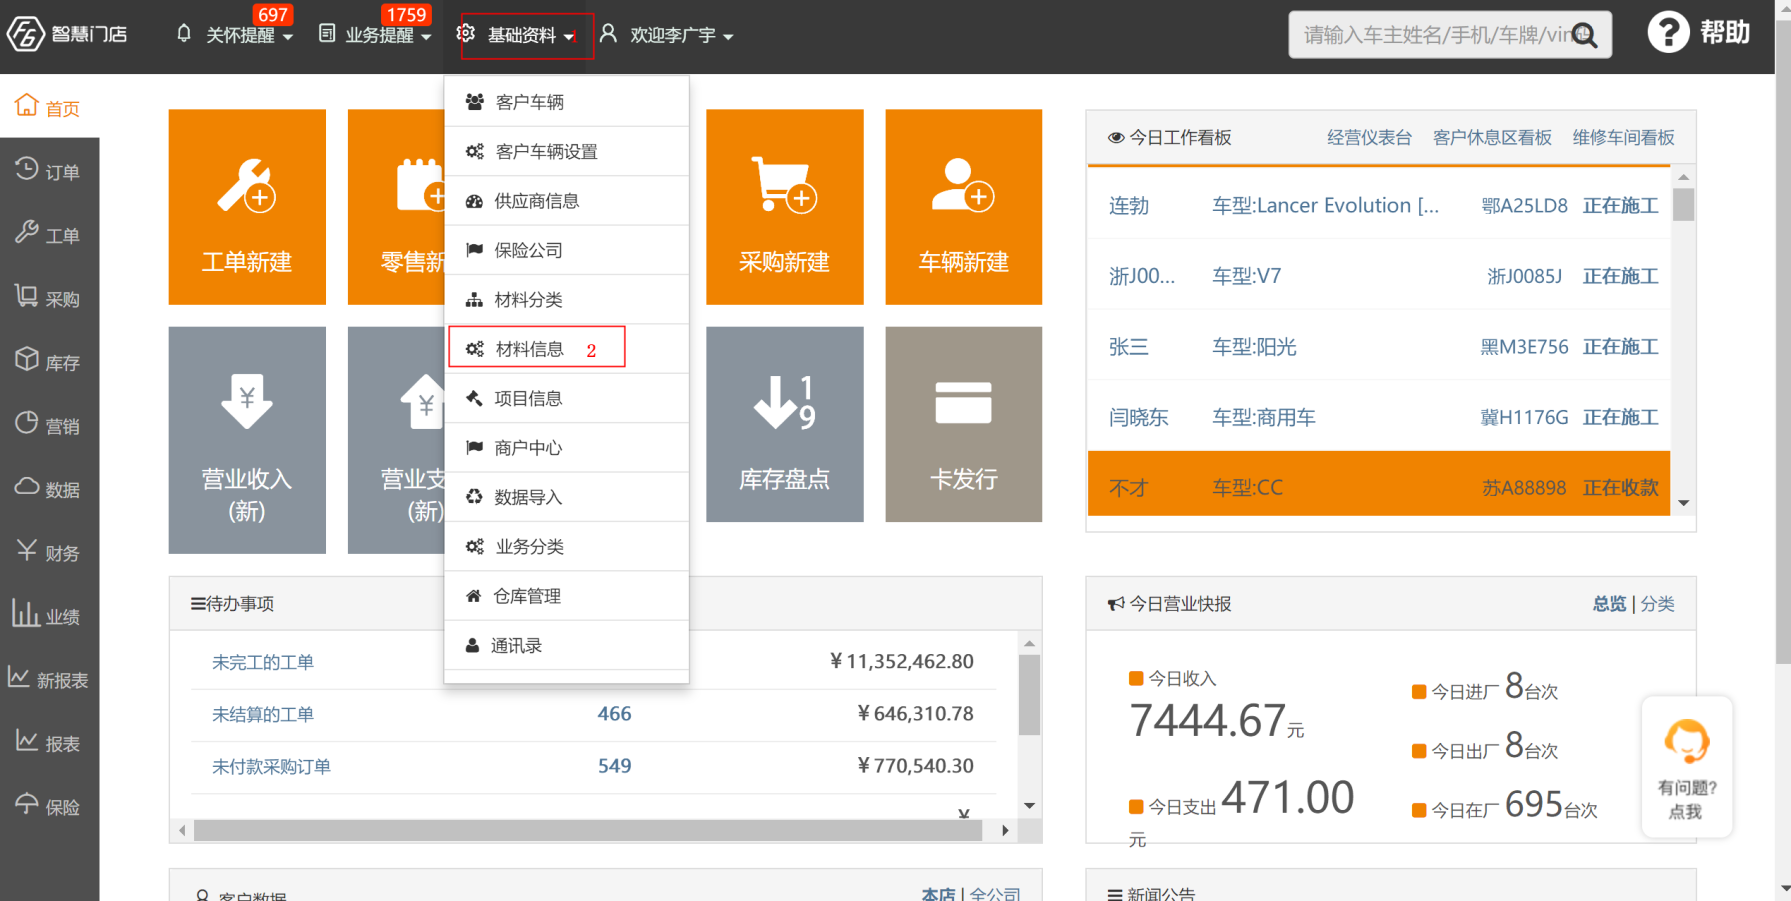Select 业务分类 menu entry
The width and height of the screenshot is (1791, 901).
[566, 546]
